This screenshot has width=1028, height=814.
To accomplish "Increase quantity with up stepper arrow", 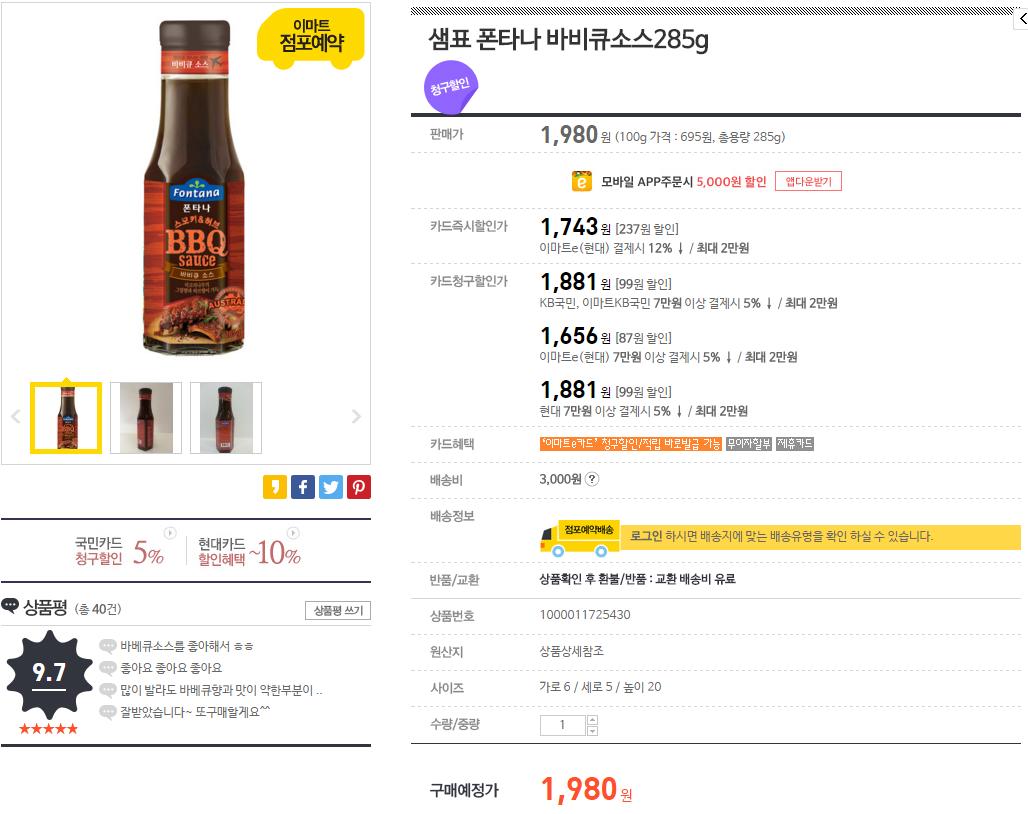I will (x=593, y=720).
